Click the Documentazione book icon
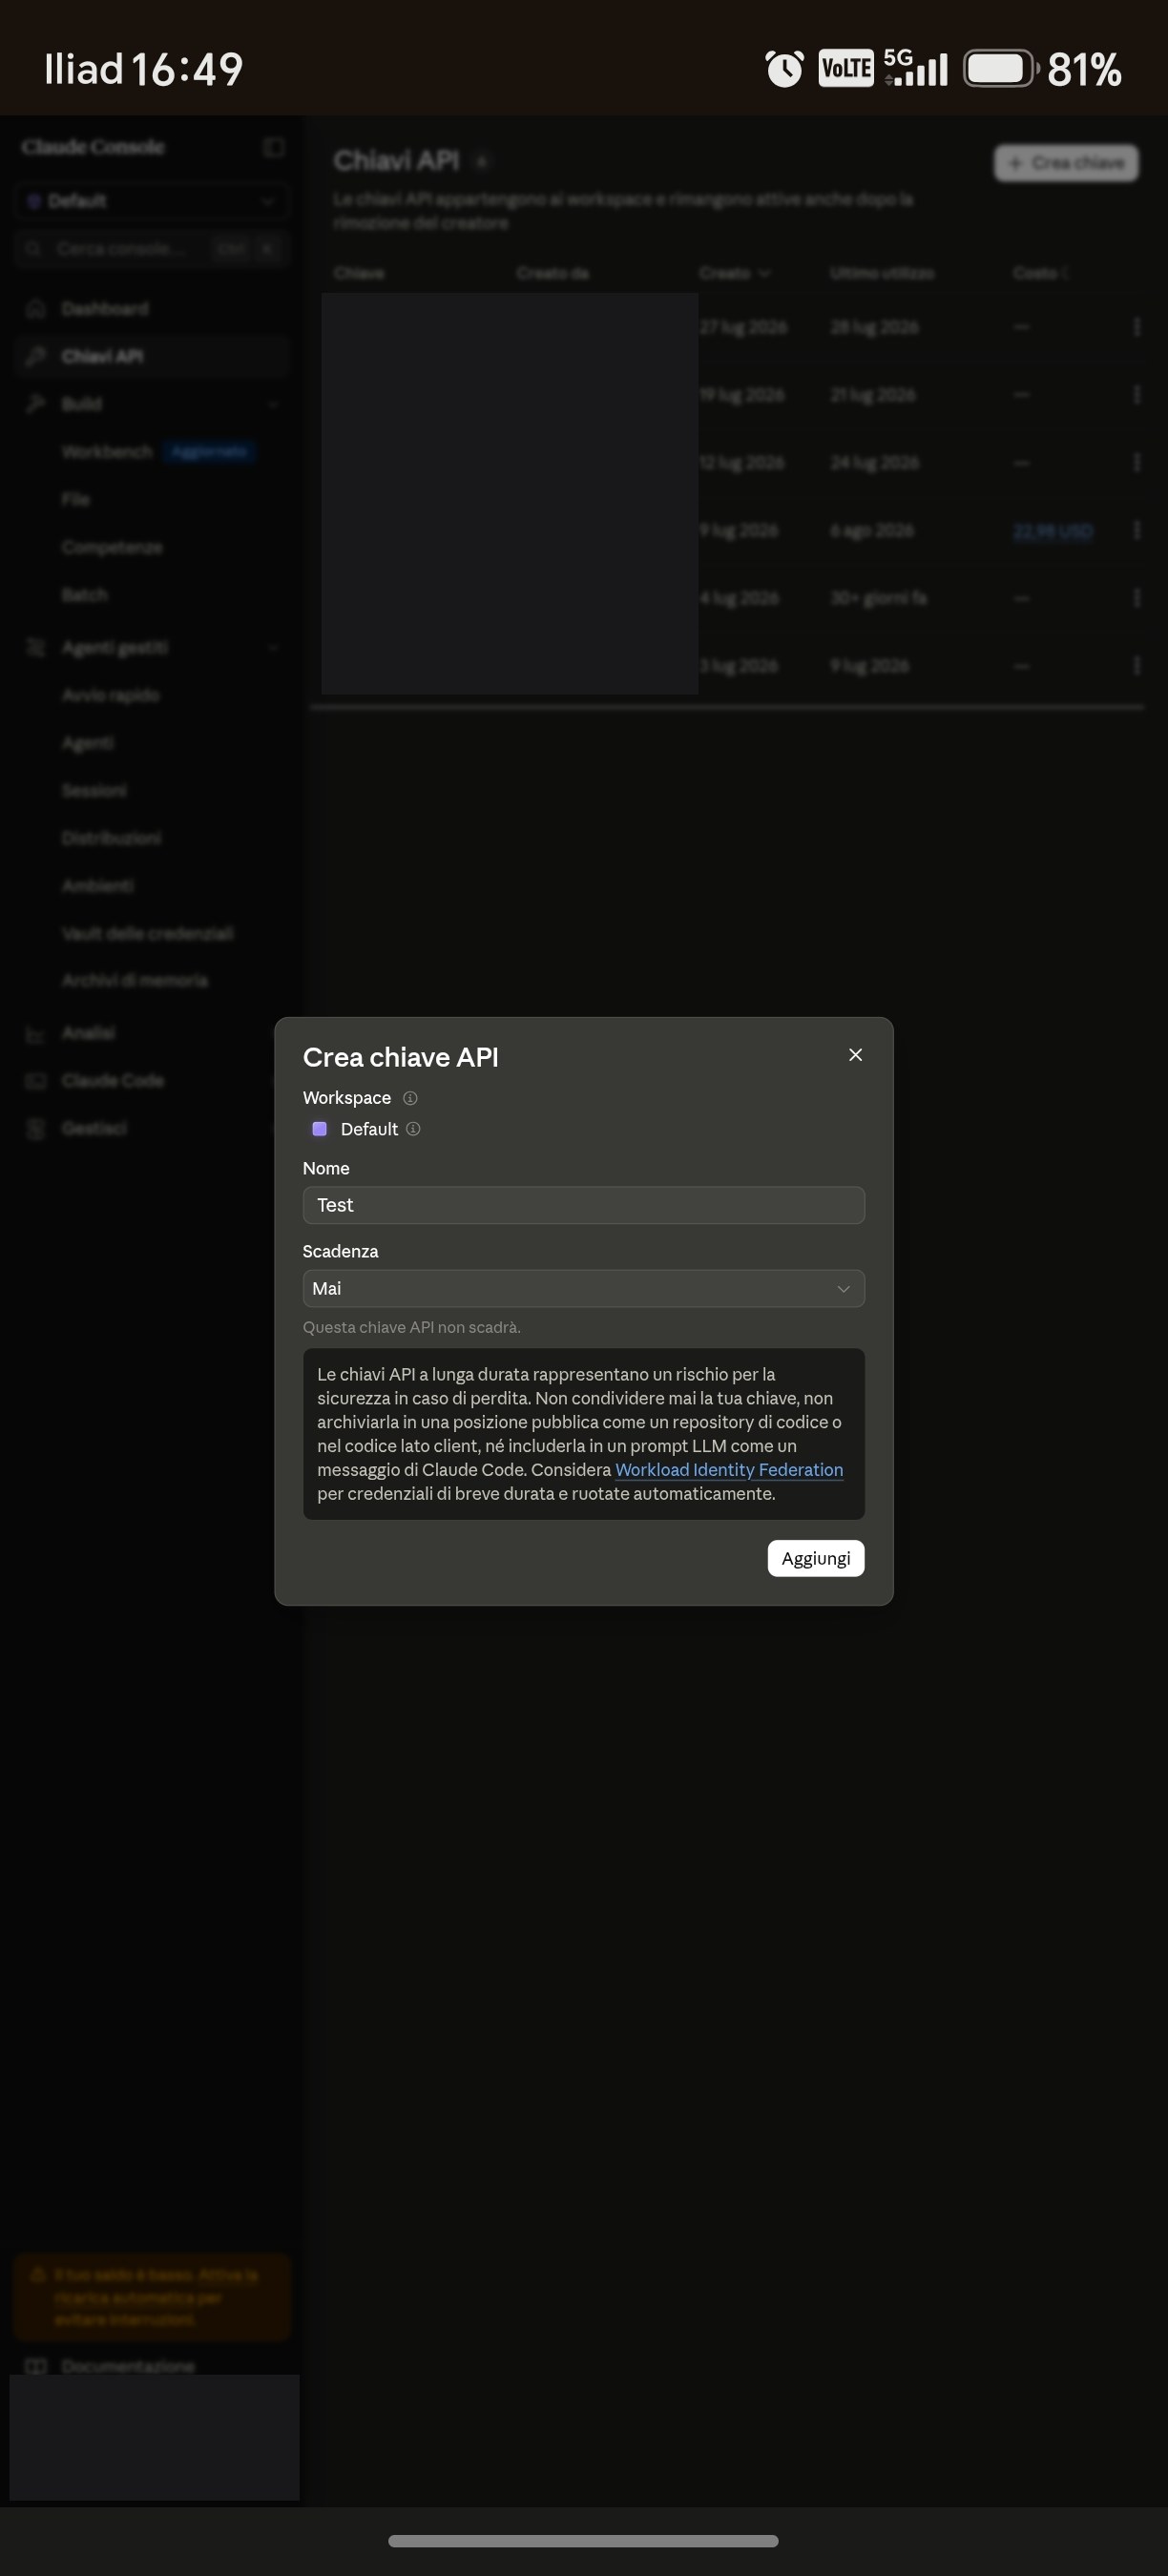This screenshot has height=2576, width=1168. coord(36,2366)
